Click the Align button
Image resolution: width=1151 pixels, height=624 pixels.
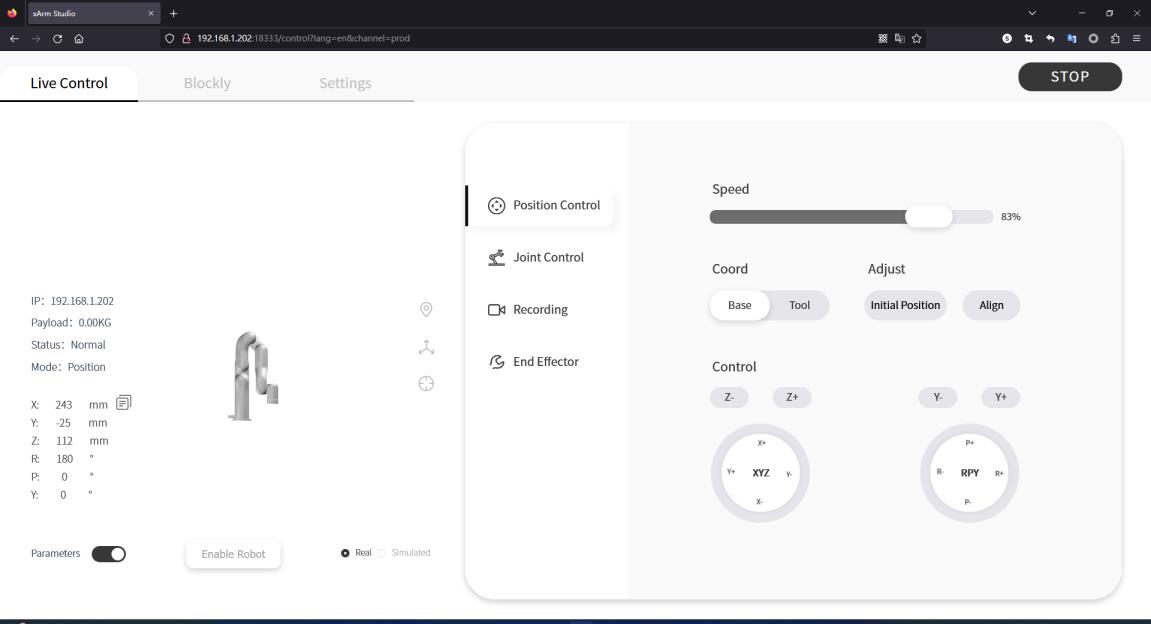click(991, 305)
